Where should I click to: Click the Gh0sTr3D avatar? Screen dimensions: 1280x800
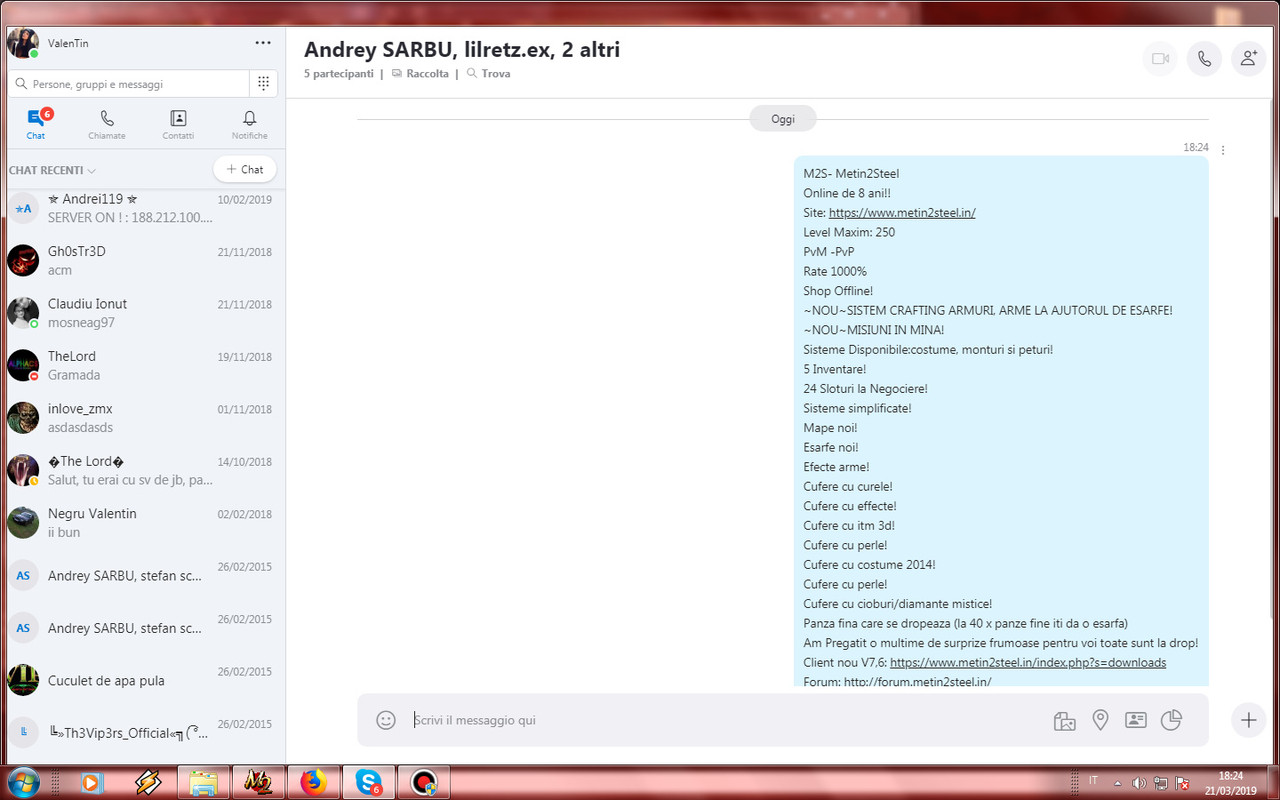click(23, 260)
